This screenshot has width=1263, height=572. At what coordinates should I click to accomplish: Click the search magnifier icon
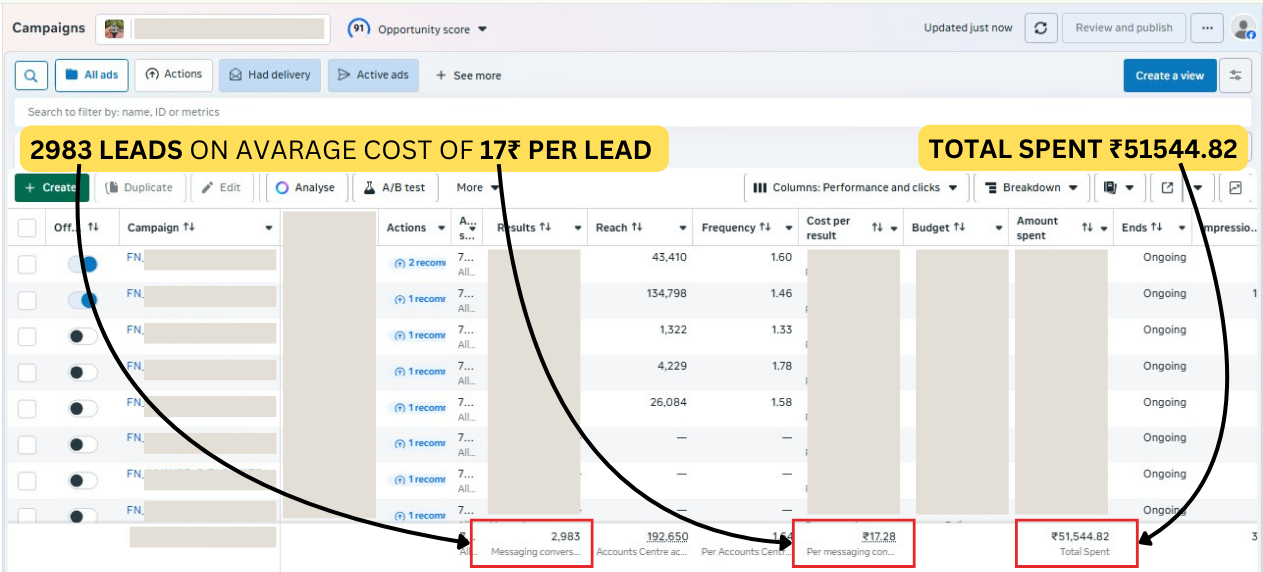31,75
